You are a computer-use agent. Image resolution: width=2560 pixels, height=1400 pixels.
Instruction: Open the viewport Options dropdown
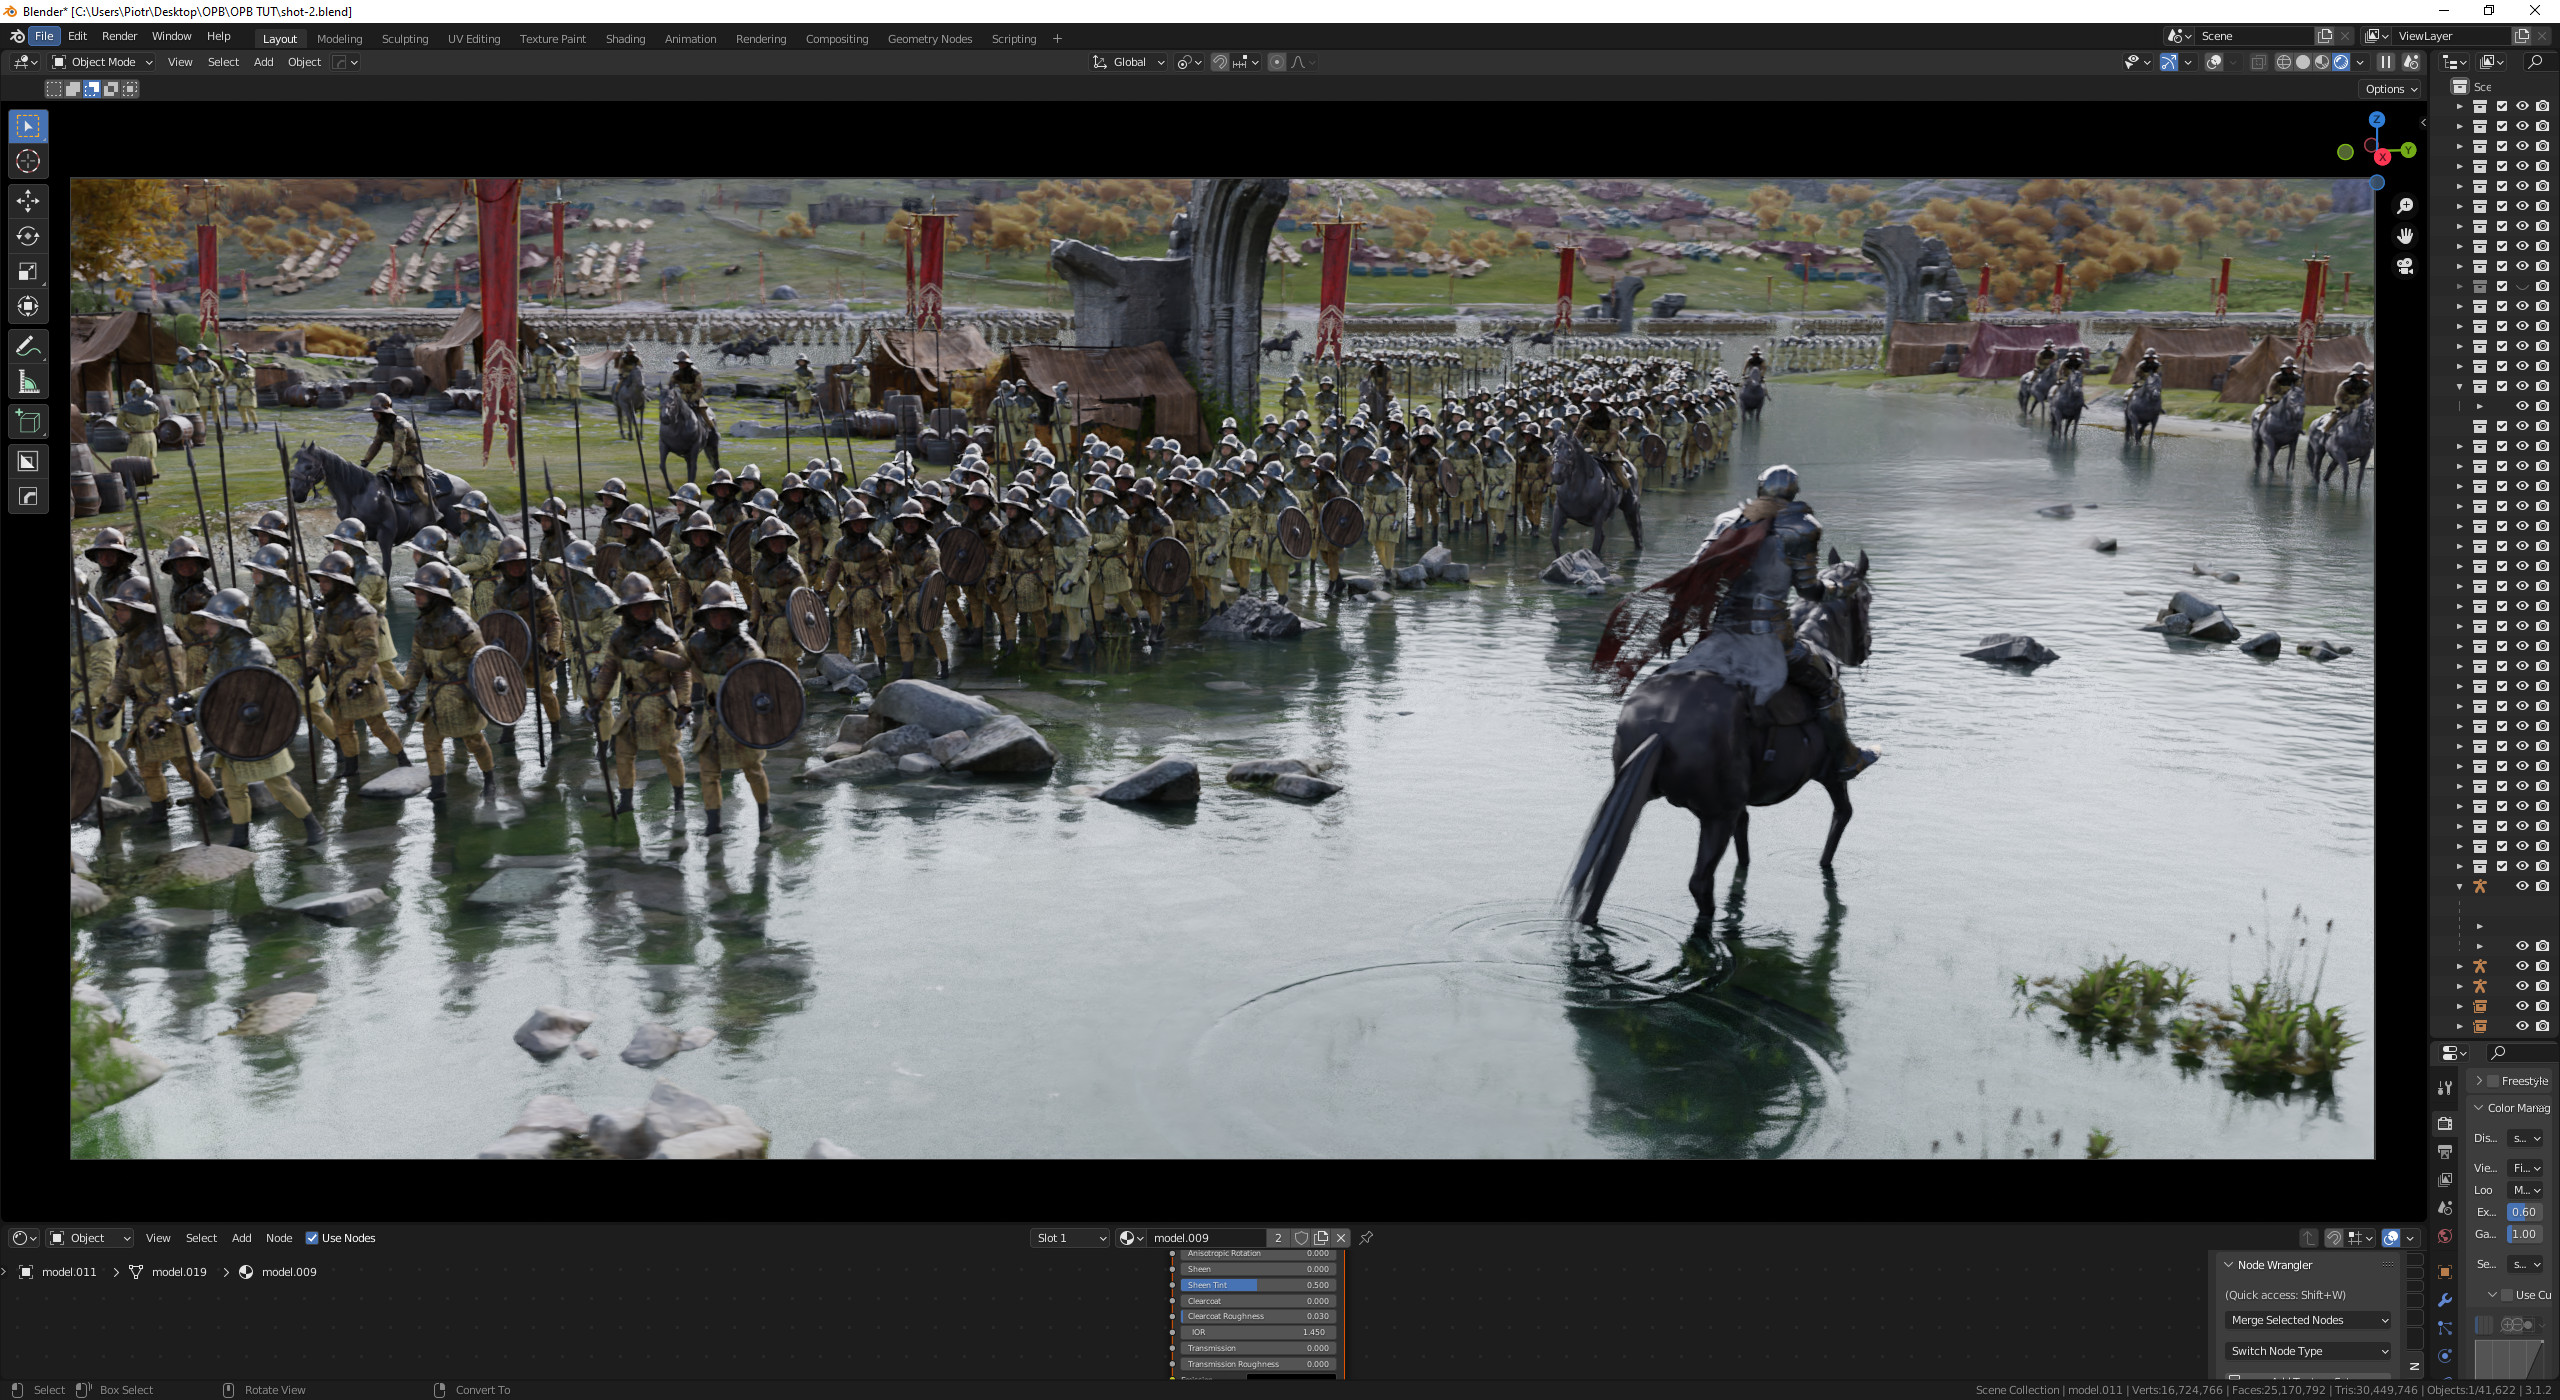click(2391, 89)
